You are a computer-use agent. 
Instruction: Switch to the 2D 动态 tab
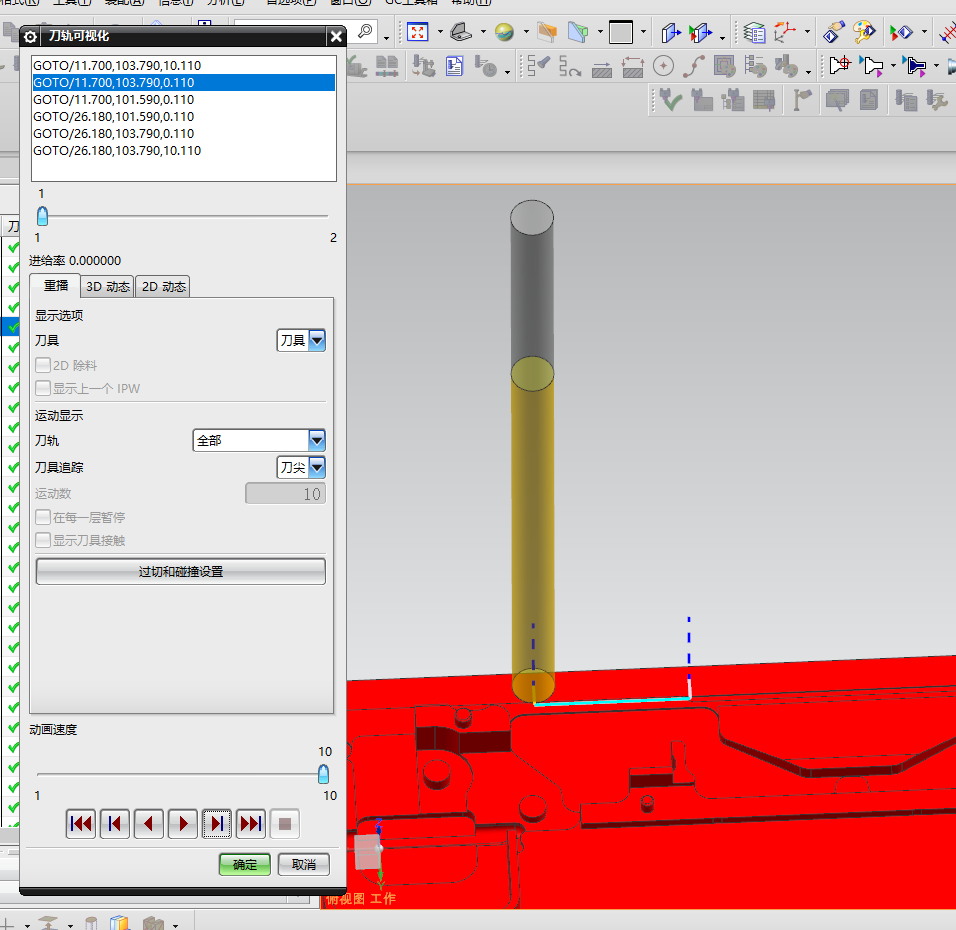[163, 287]
